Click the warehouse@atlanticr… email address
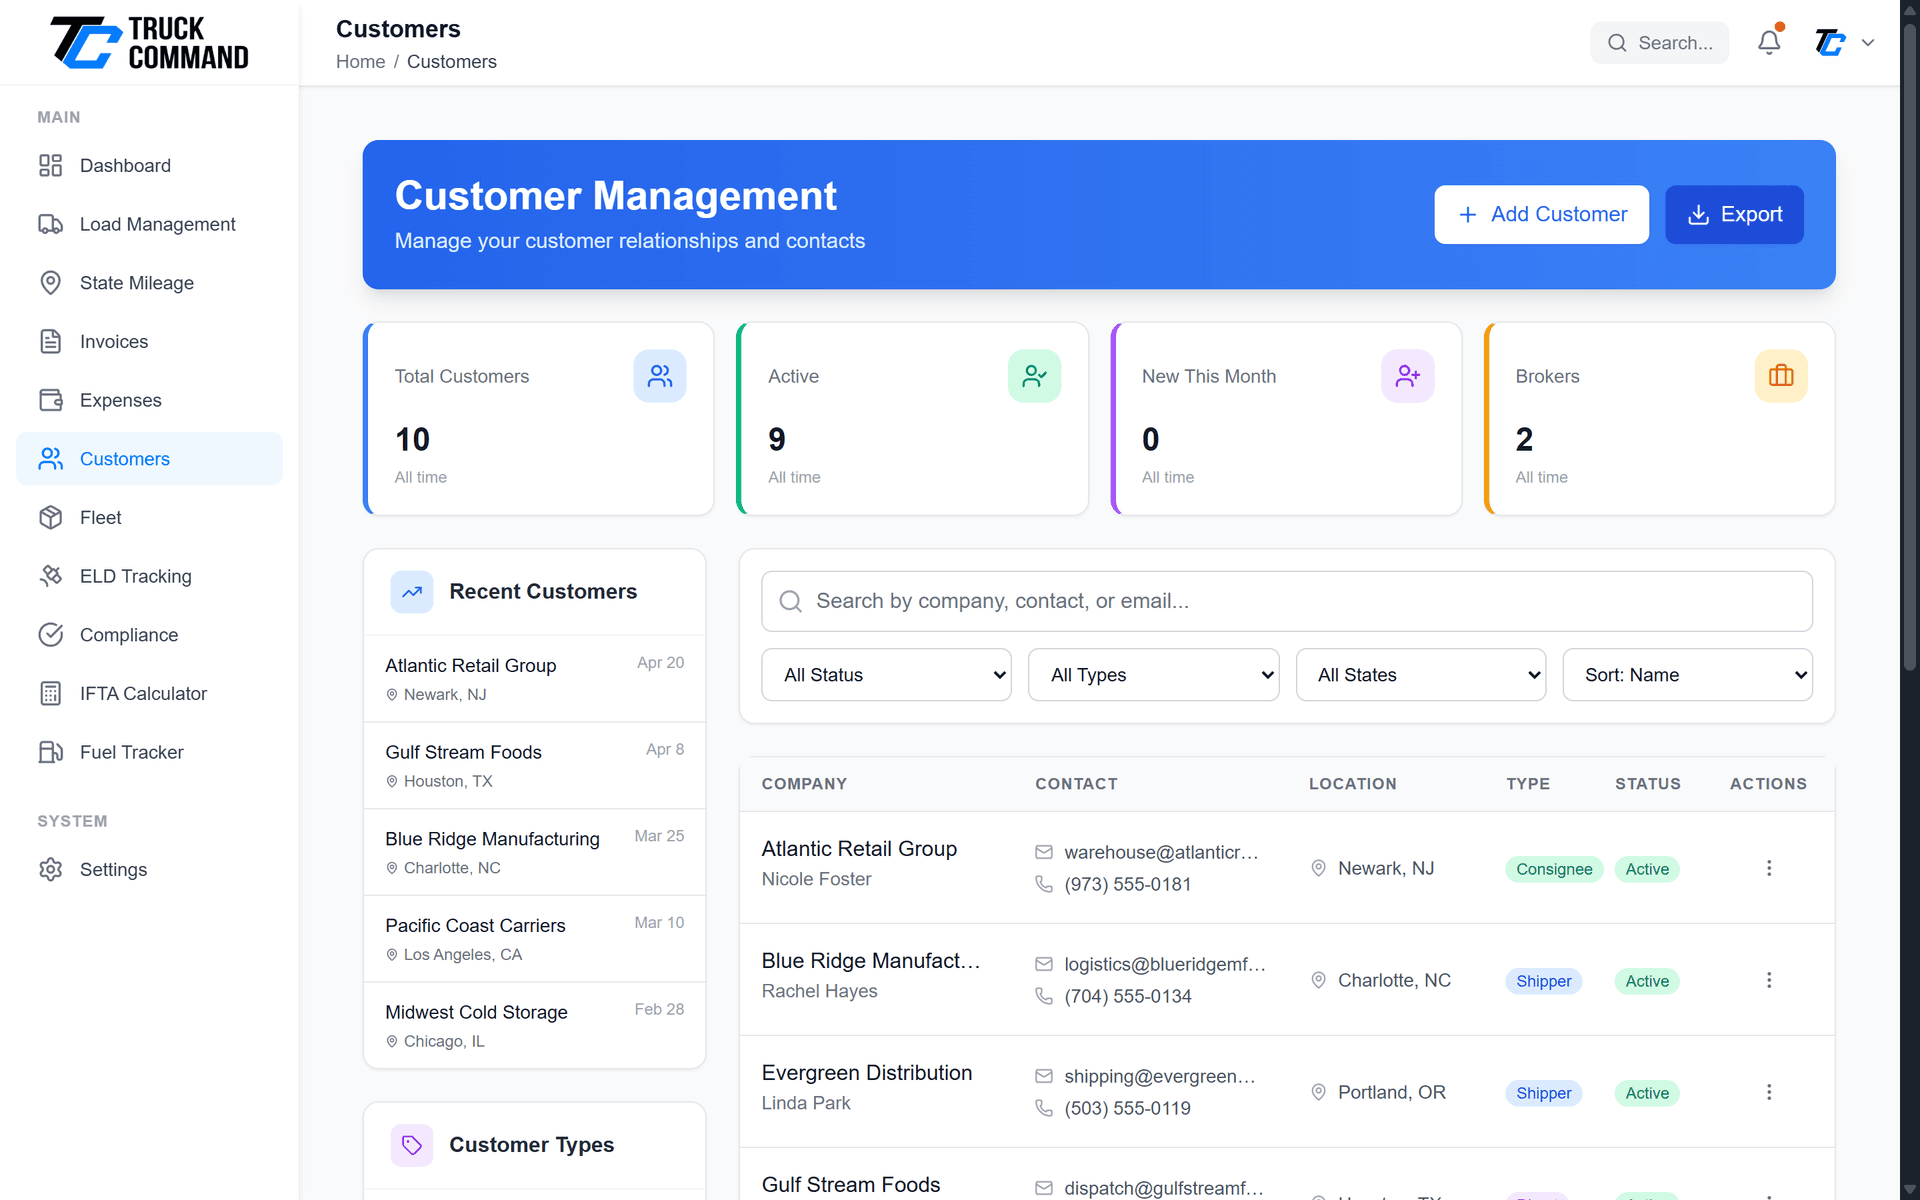The height and width of the screenshot is (1200, 1920). 1161,852
